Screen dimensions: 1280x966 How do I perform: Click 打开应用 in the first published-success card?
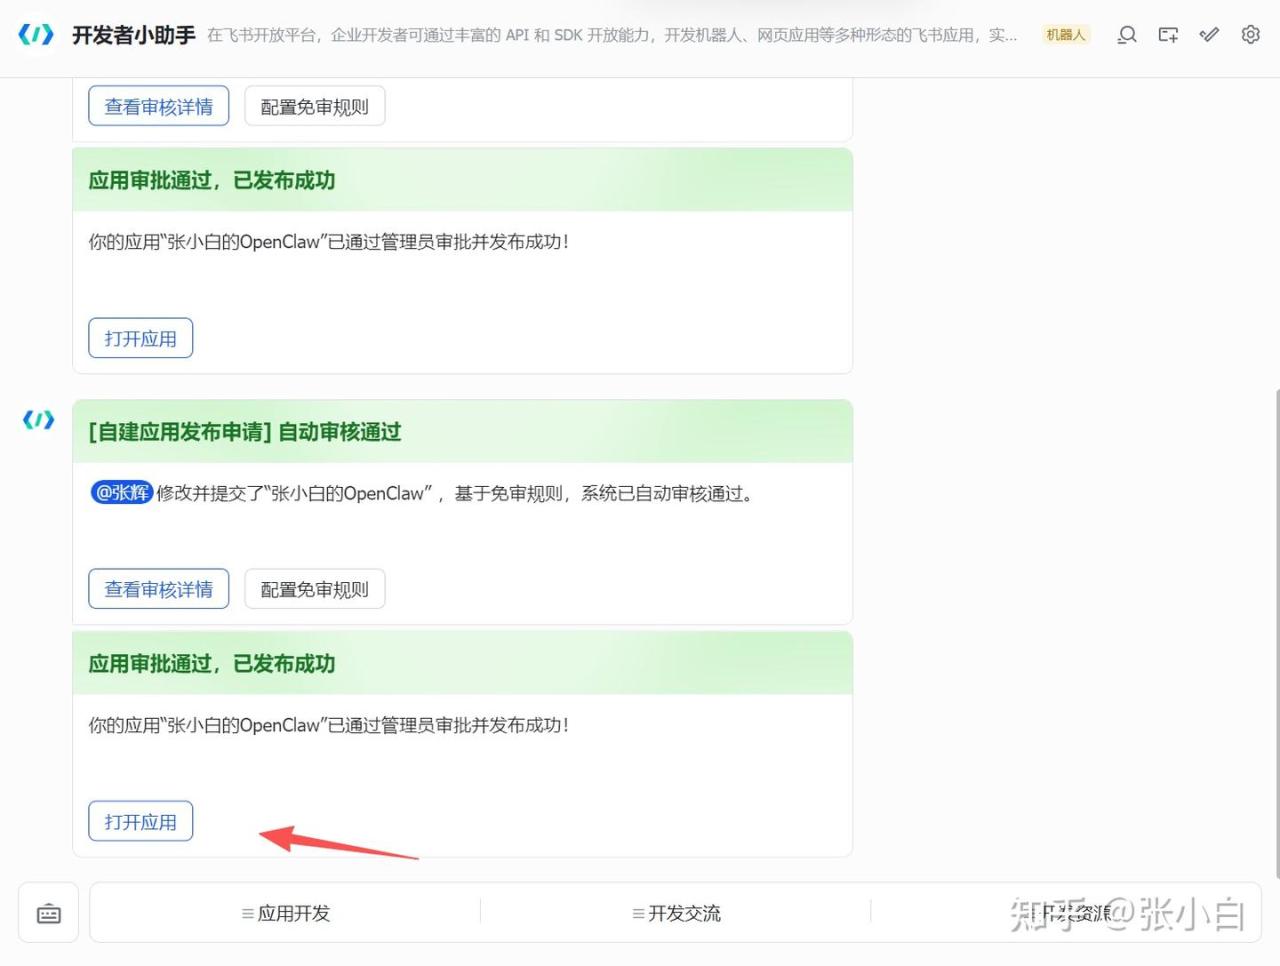pyautogui.click(x=140, y=339)
